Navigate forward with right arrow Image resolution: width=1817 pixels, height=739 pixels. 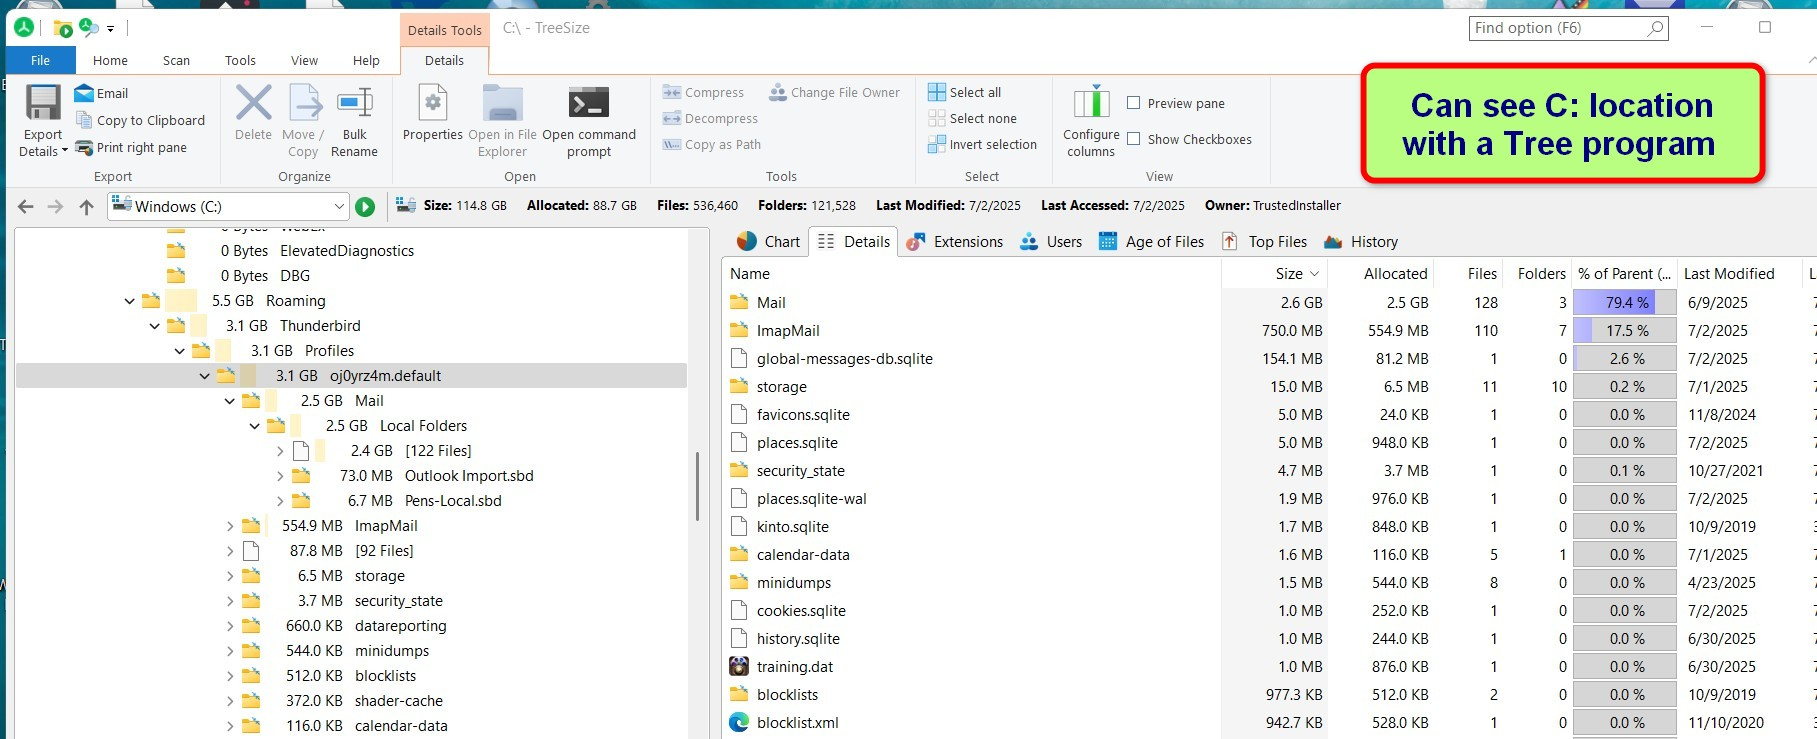coord(56,207)
